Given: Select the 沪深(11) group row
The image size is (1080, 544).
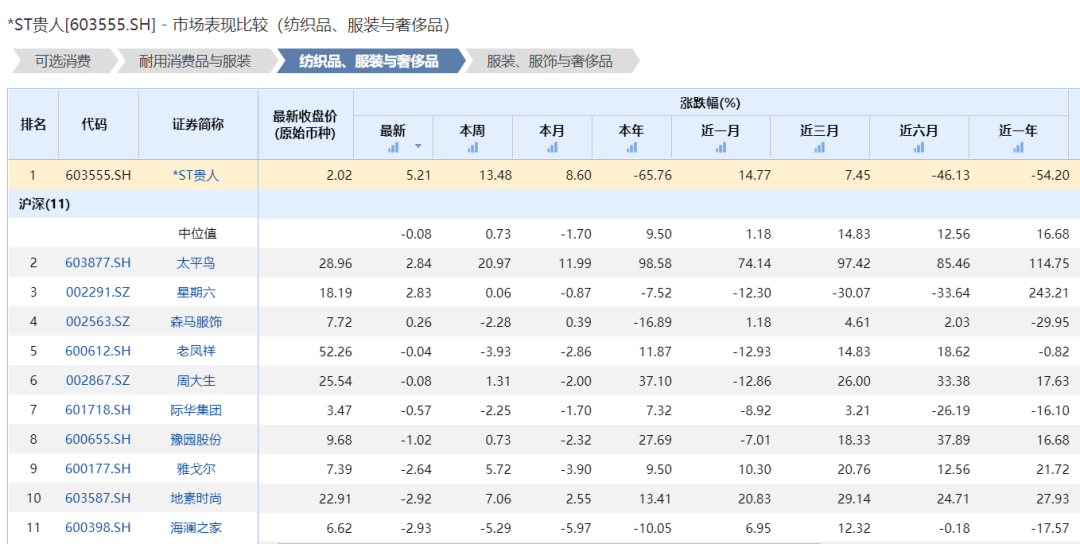Looking at the screenshot, I should click(x=540, y=205).
